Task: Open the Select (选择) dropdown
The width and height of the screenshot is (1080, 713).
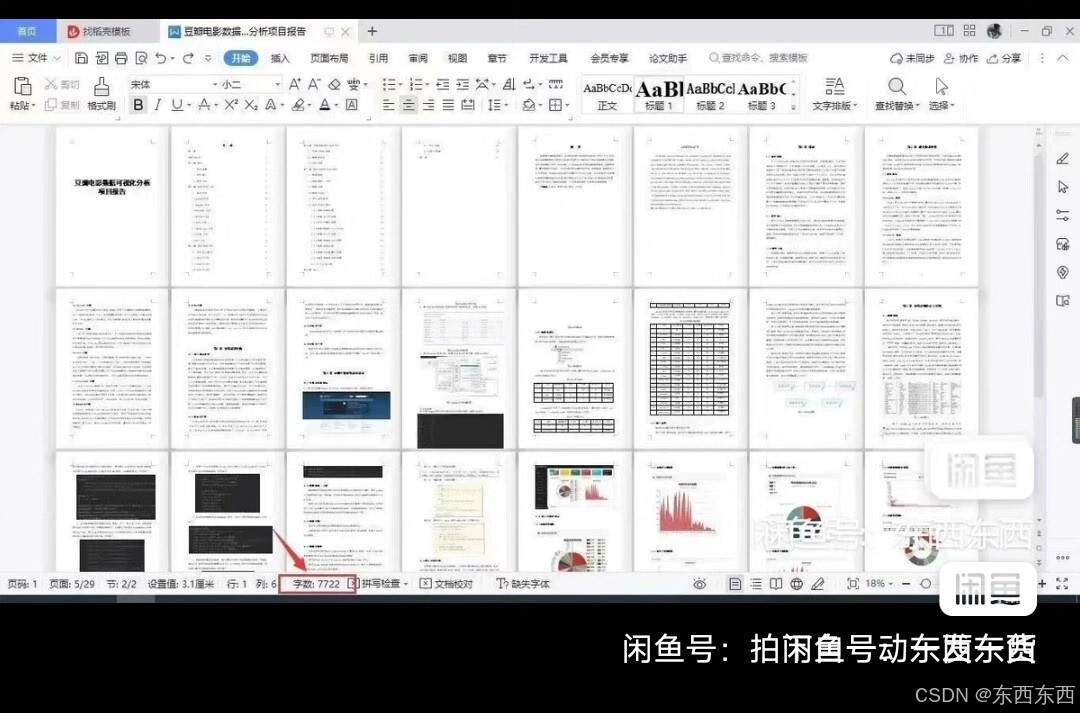Action: (942, 105)
